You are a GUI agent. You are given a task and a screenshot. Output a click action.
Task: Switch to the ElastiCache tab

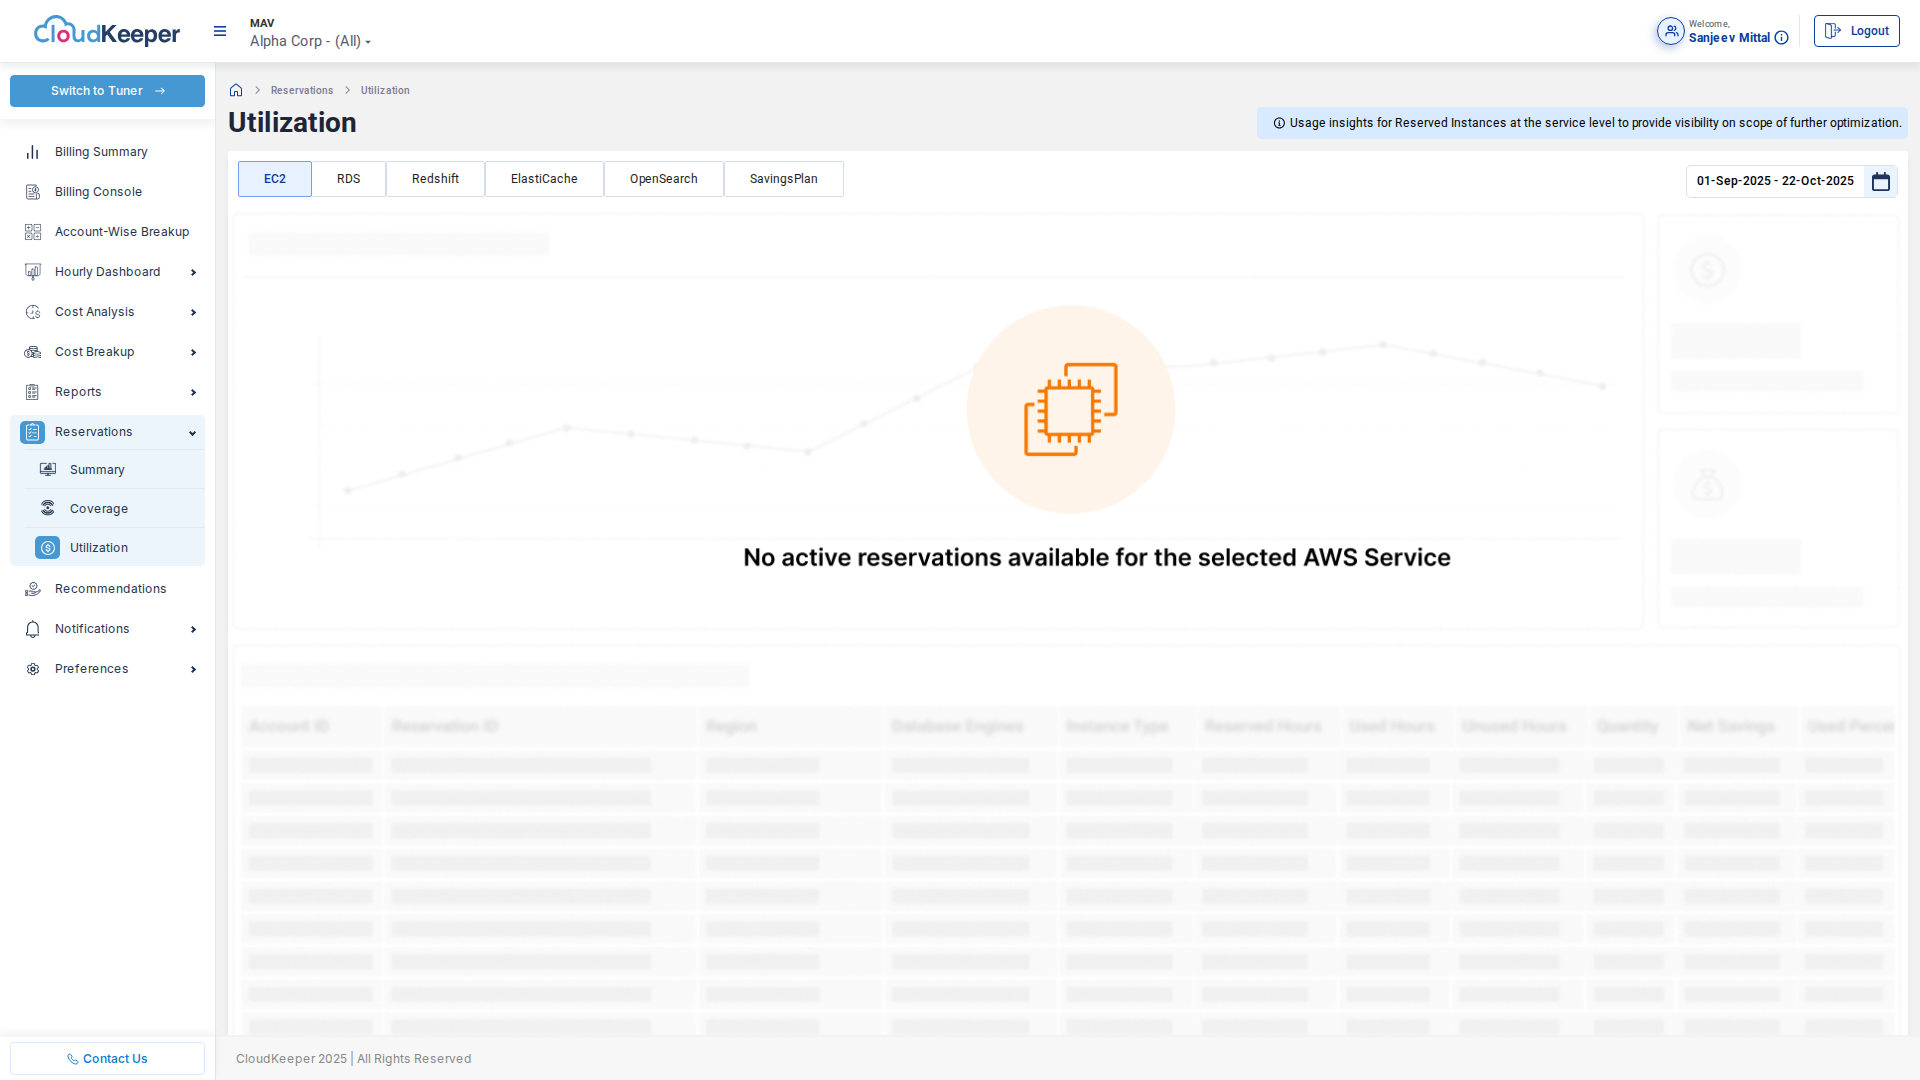(x=544, y=179)
